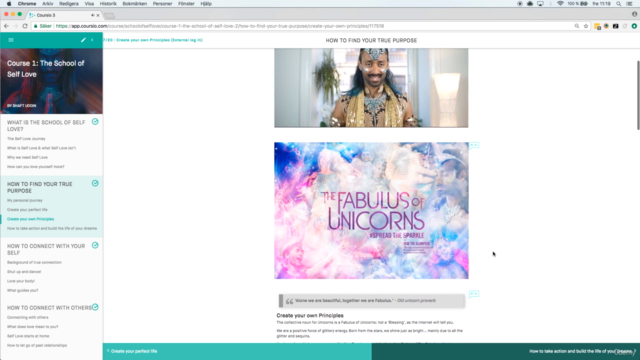Open Notification Center icon in the menu bar
This screenshot has height=360, width=640.
click(630, 4)
